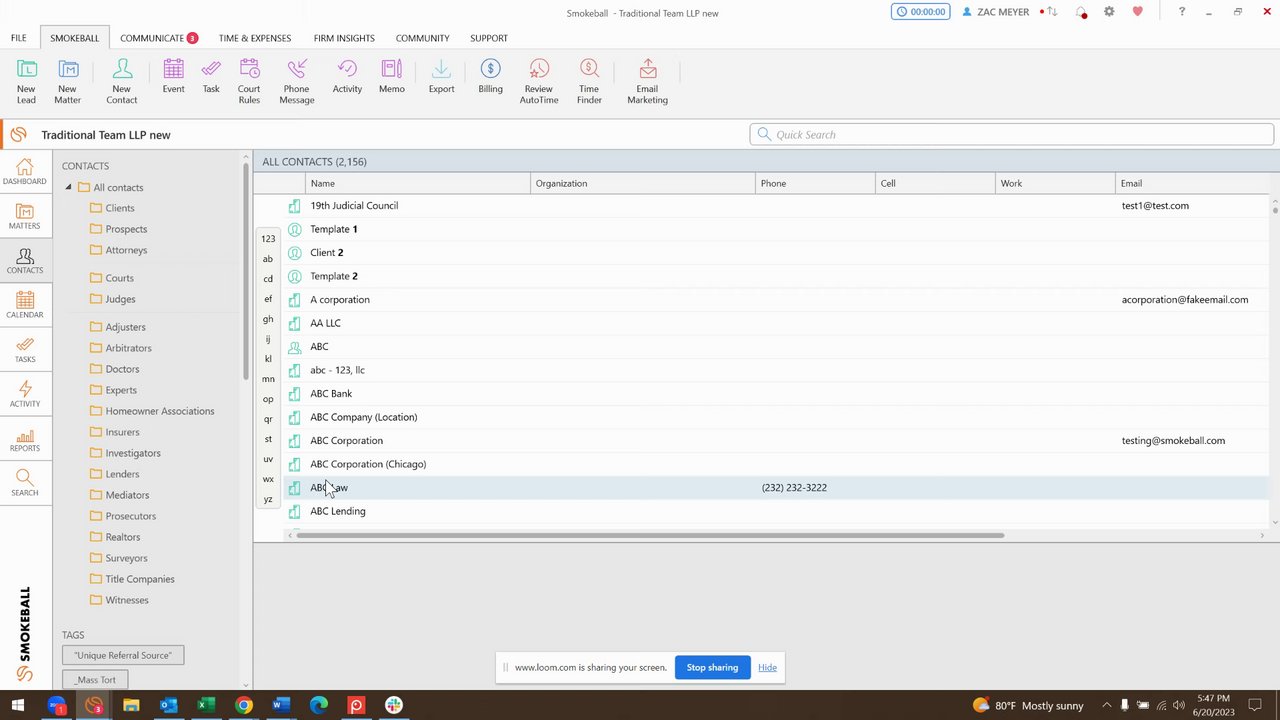Collapse the All contacts tree node arrow
The height and width of the screenshot is (720, 1280).
click(69, 187)
